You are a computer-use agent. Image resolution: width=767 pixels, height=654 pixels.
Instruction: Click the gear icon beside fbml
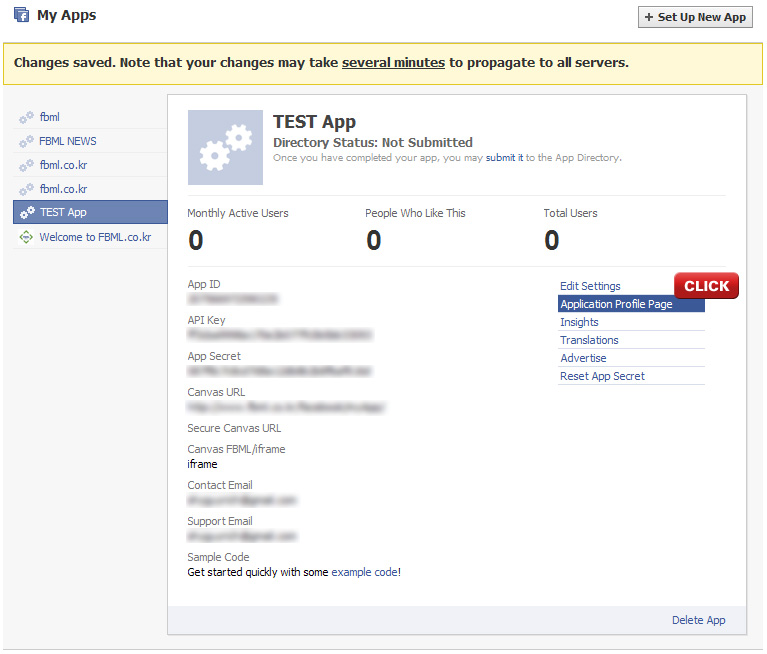pos(26,117)
